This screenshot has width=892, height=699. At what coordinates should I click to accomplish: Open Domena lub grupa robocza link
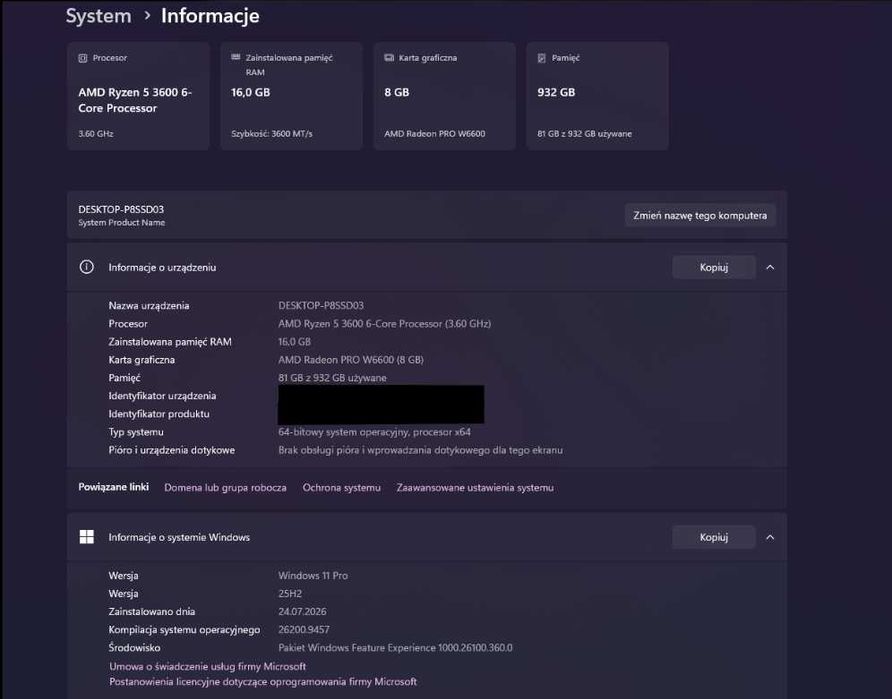(225, 487)
